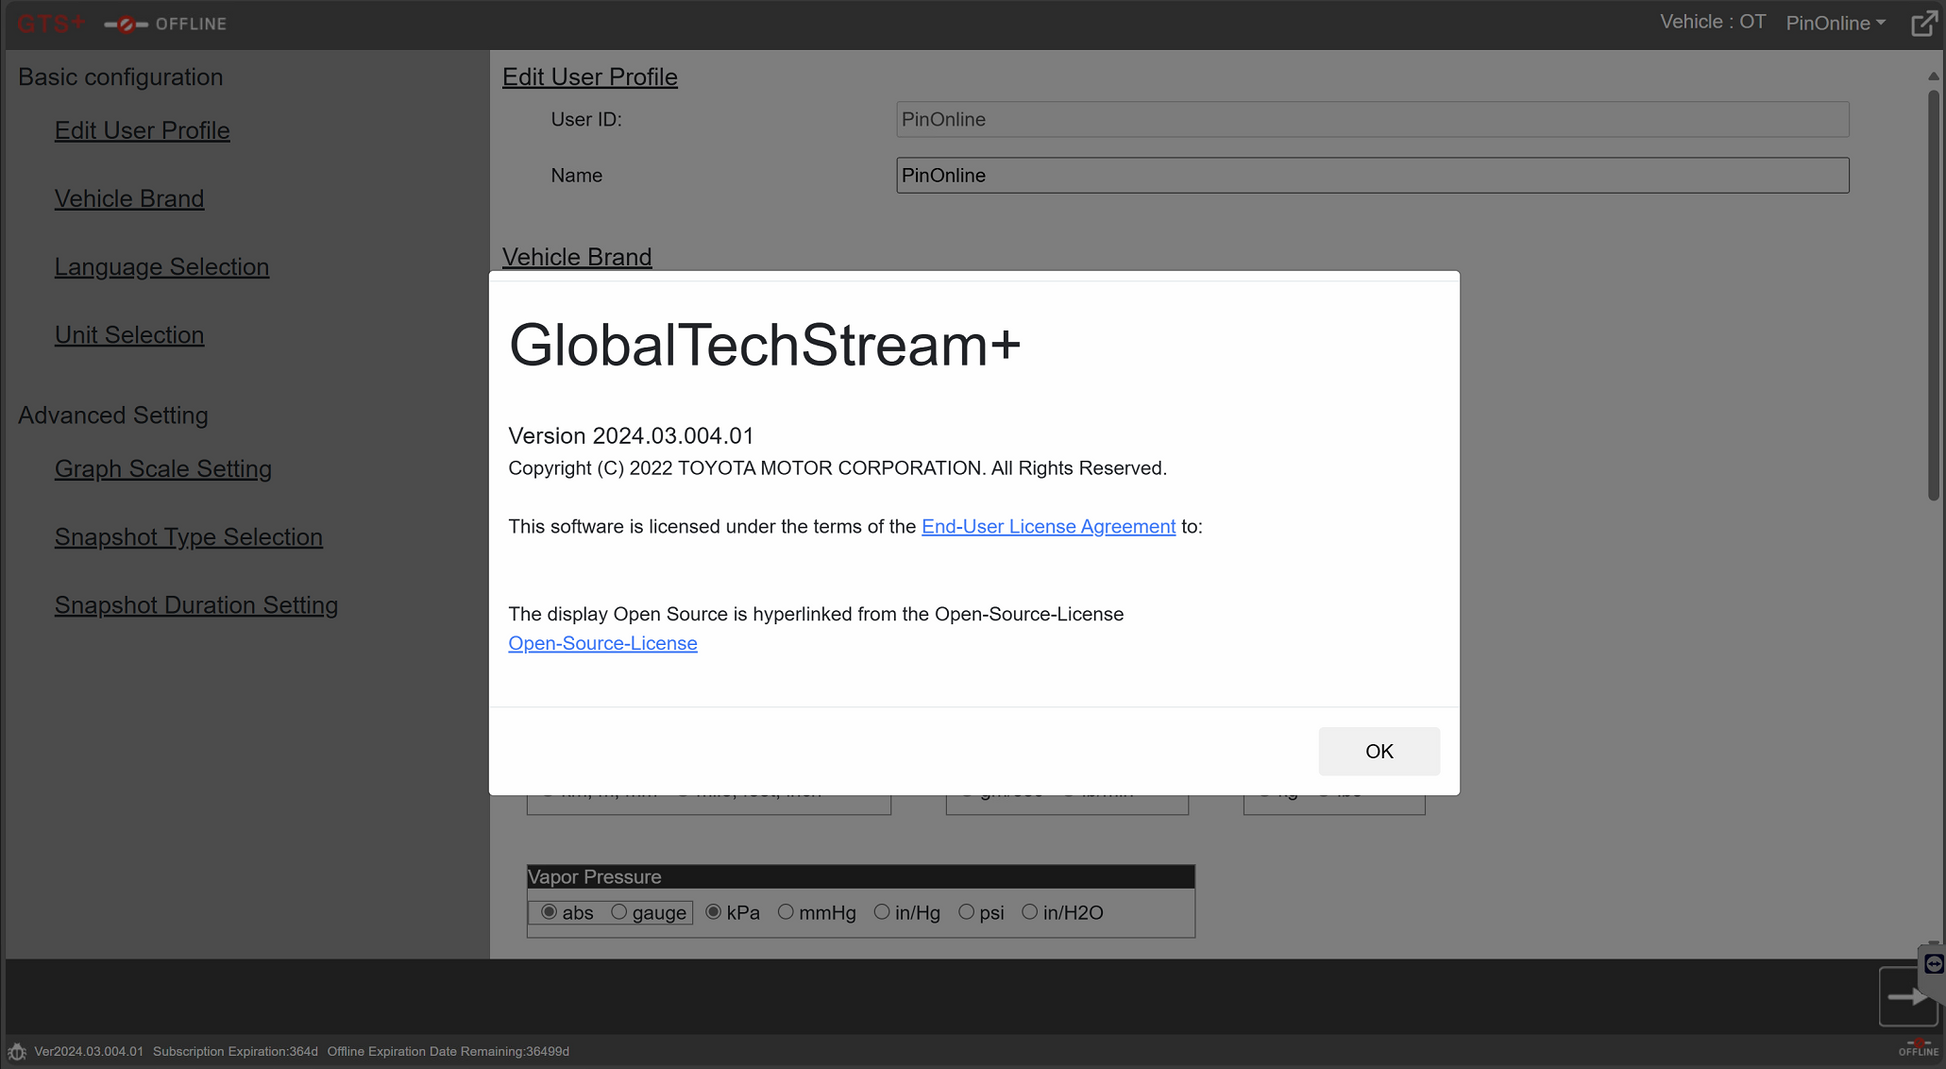Click the settings gear icon in status bar

(17, 1052)
